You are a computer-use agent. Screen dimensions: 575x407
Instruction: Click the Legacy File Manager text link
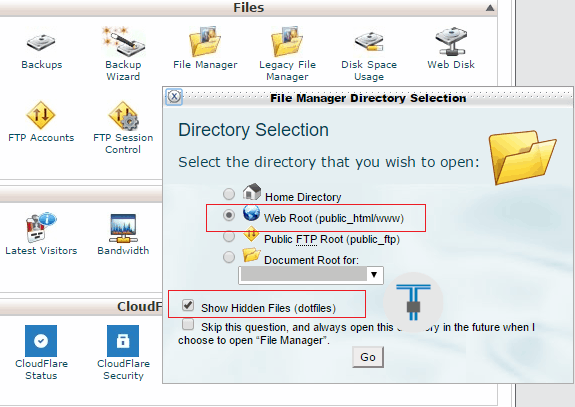pos(287,71)
